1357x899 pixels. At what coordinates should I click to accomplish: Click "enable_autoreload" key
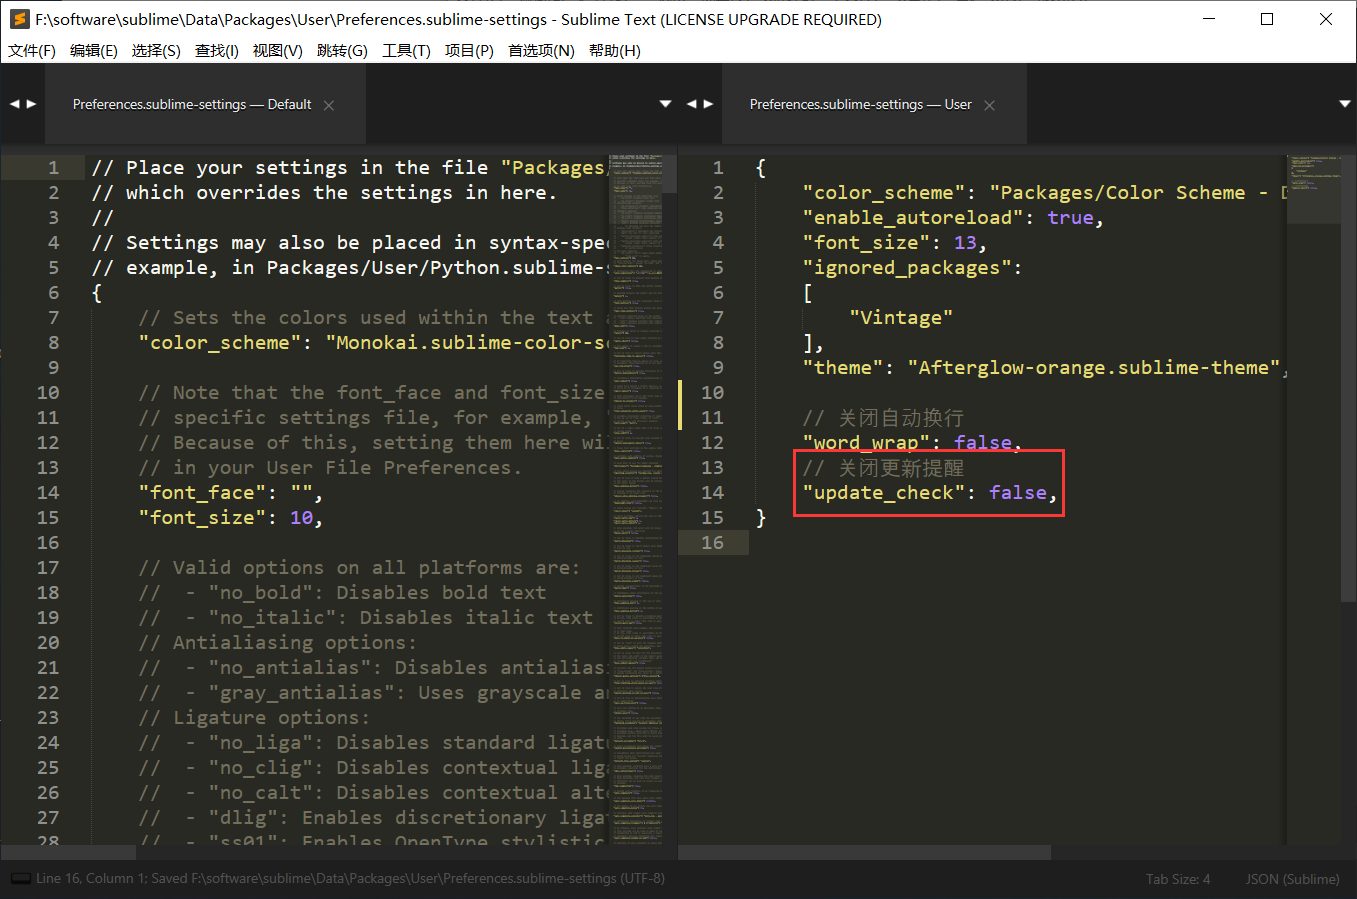(x=913, y=218)
